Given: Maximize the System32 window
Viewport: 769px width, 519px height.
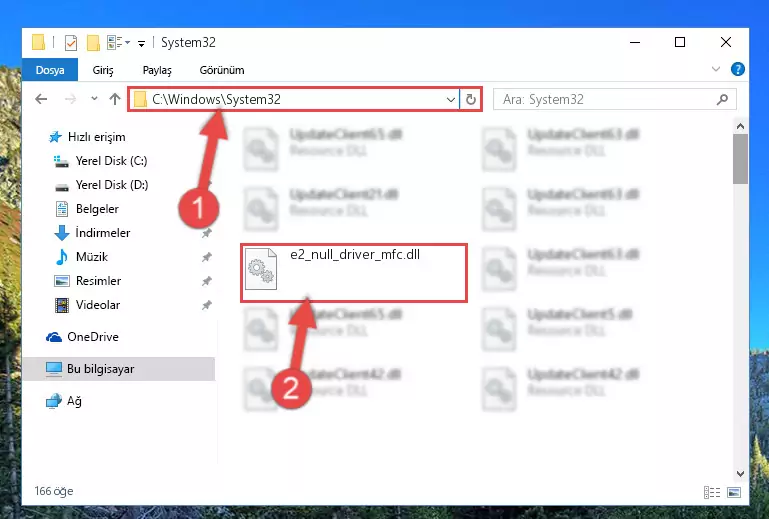Looking at the screenshot, I should tap(680, 43).
